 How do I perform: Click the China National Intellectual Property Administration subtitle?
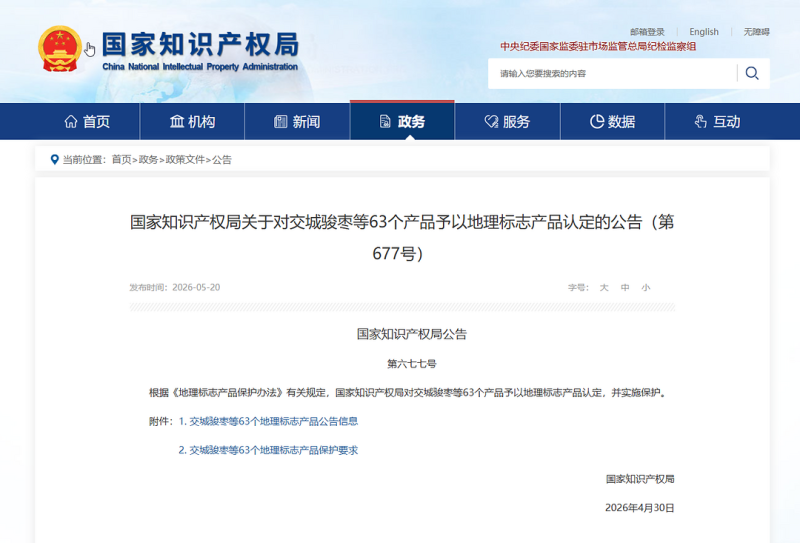[x=200, y=67]
